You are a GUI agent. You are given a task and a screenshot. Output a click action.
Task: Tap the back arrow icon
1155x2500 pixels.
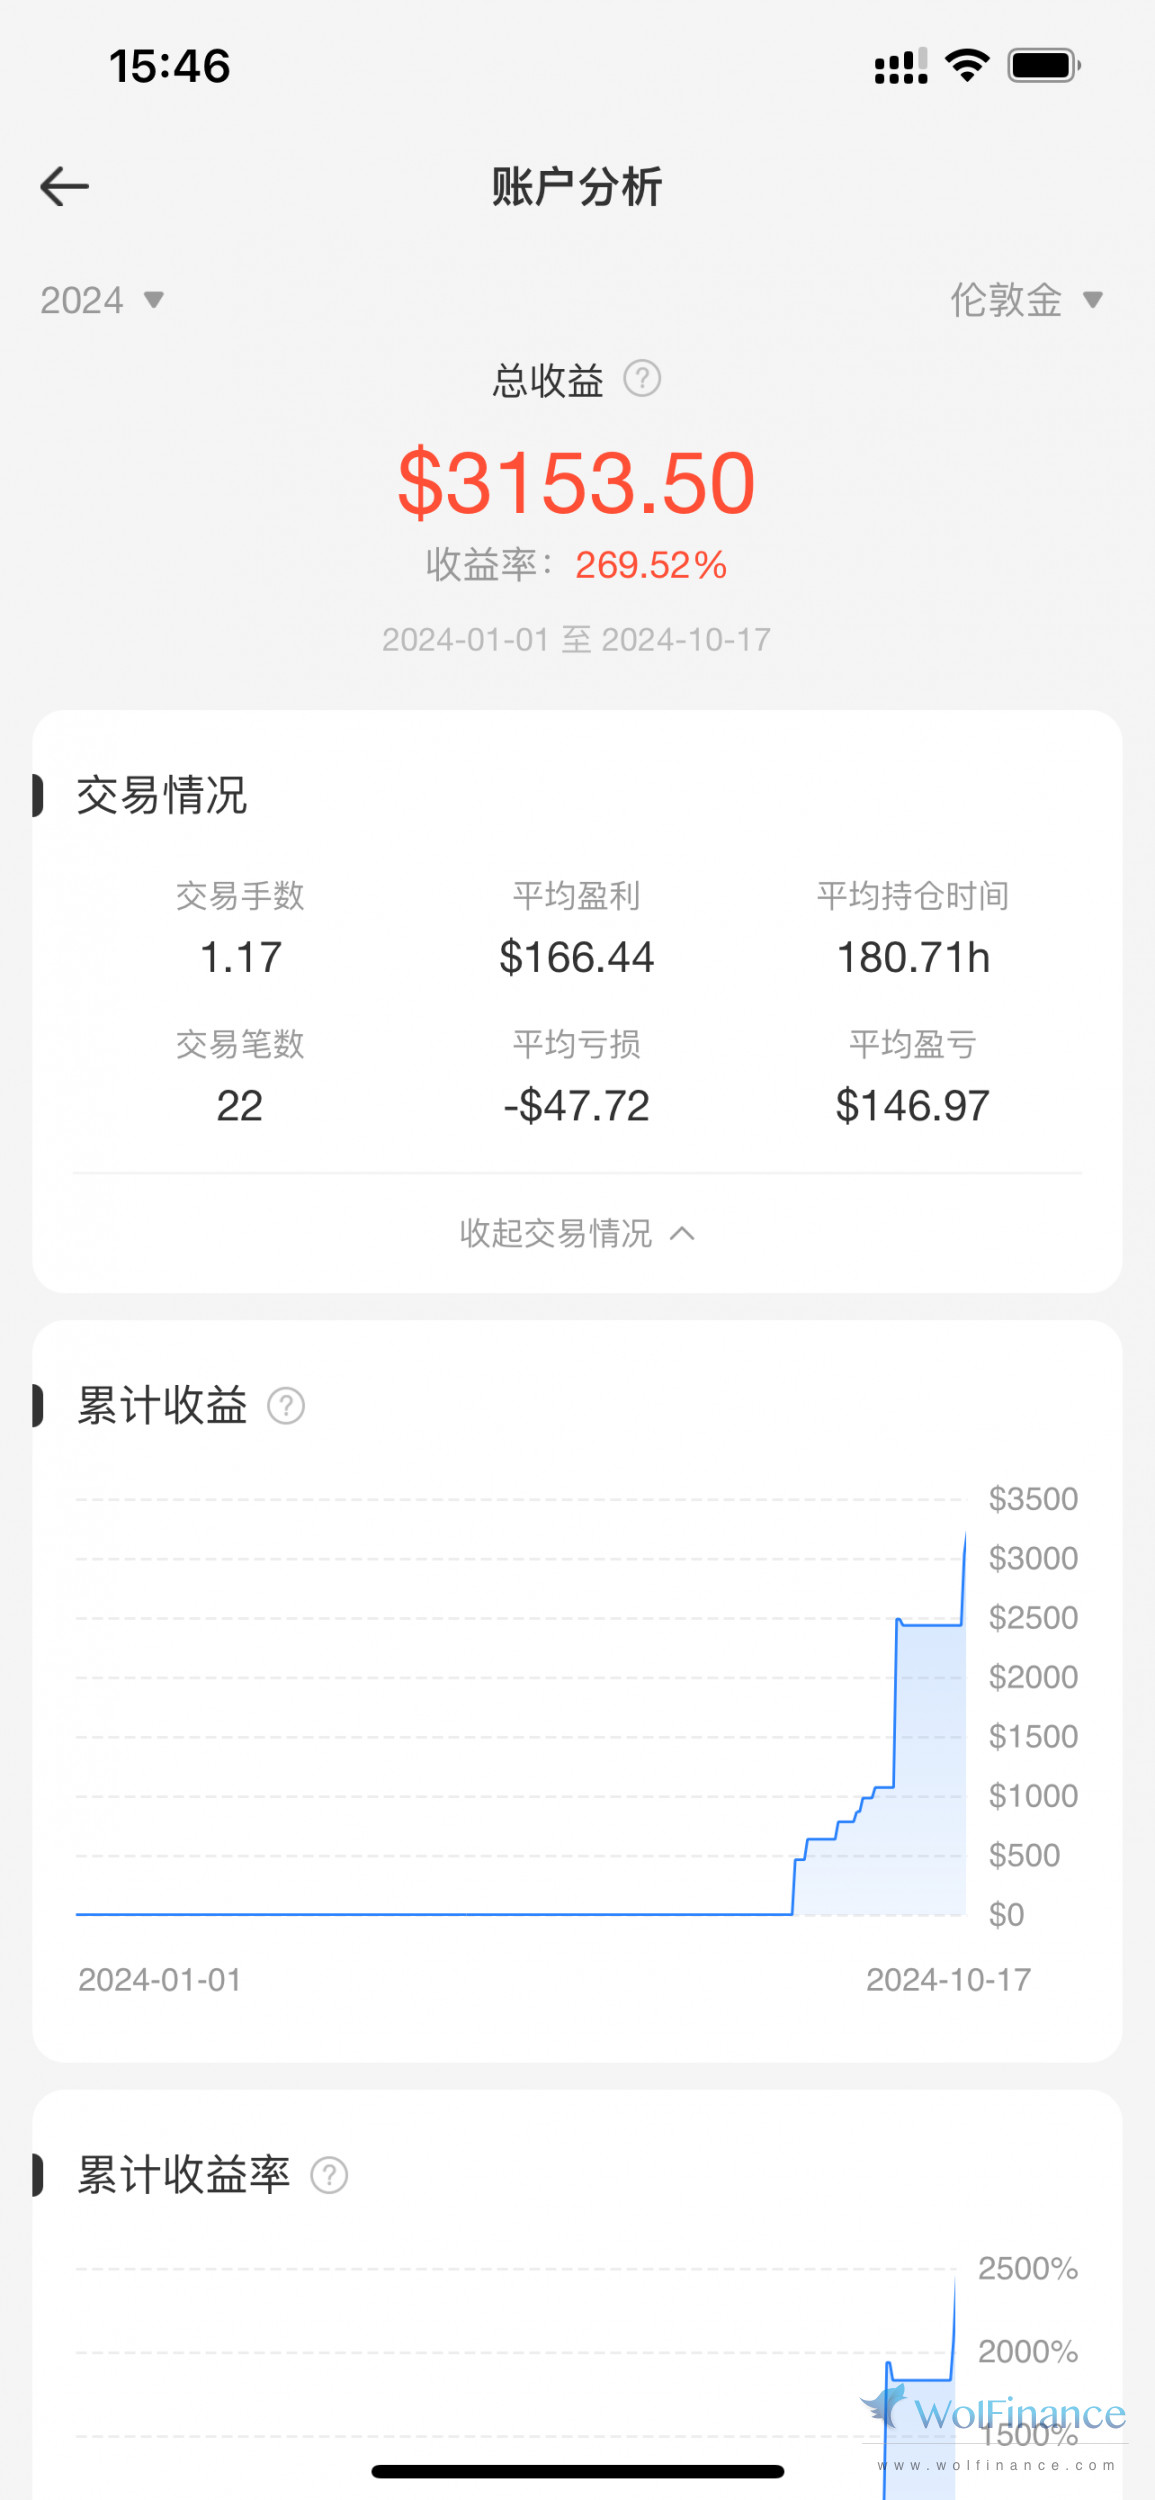pyautogui.click(x=65, y=187)
